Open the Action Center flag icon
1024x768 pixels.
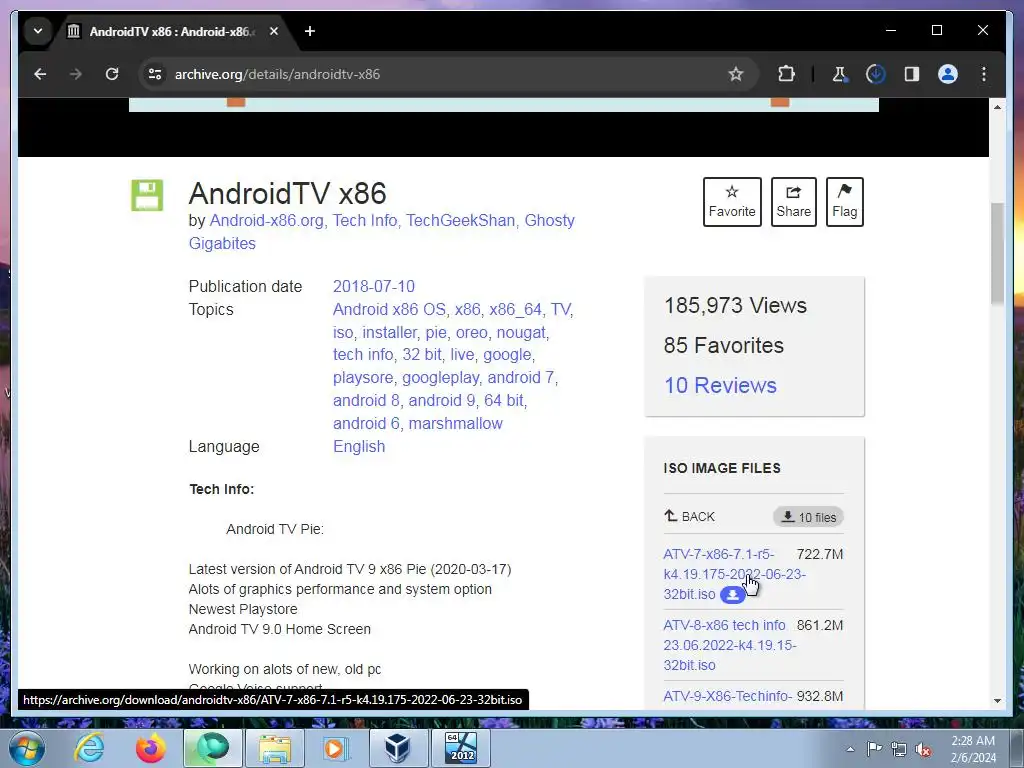pyautogui.click(x=874, y=749)
